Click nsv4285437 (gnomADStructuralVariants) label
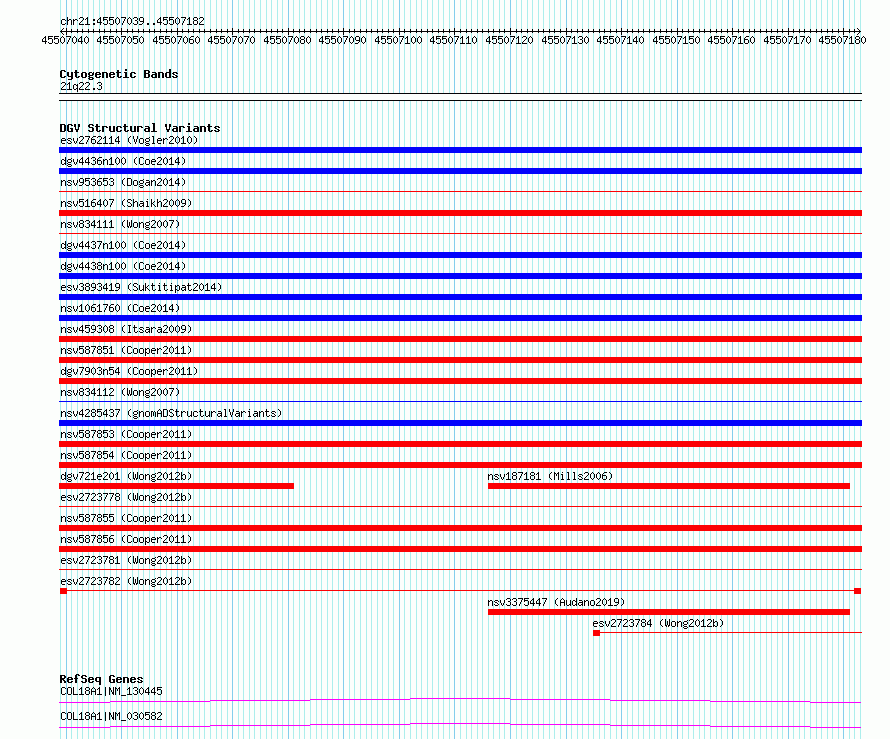The width and height of the screenshot is (890, 739). [x=171, y=413]
